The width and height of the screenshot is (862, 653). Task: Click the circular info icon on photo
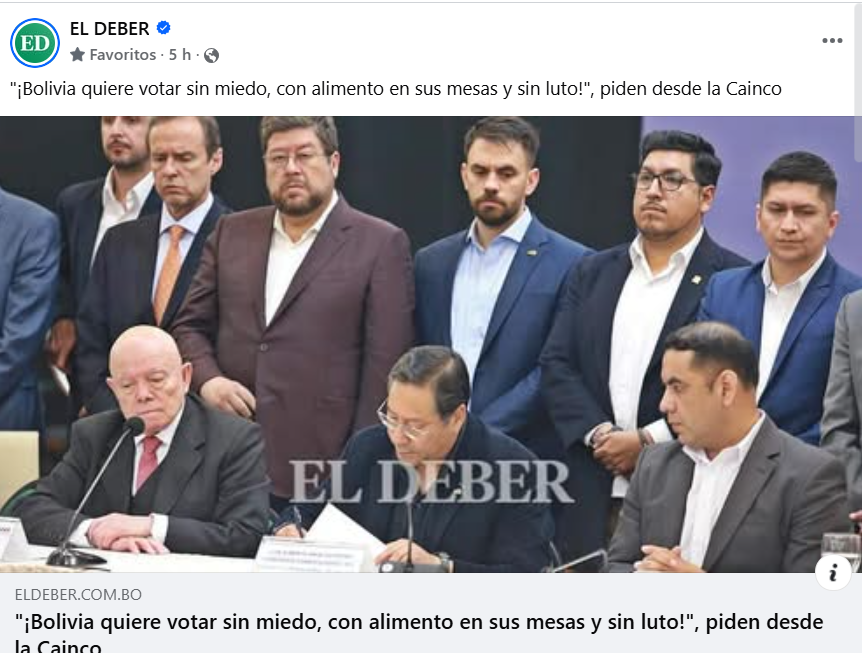tap(833, 572)
